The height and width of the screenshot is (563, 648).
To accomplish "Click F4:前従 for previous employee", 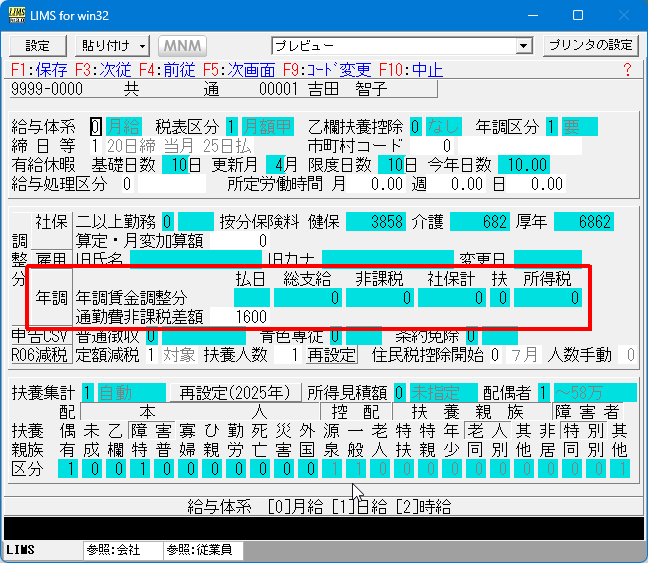I will 166,70.
